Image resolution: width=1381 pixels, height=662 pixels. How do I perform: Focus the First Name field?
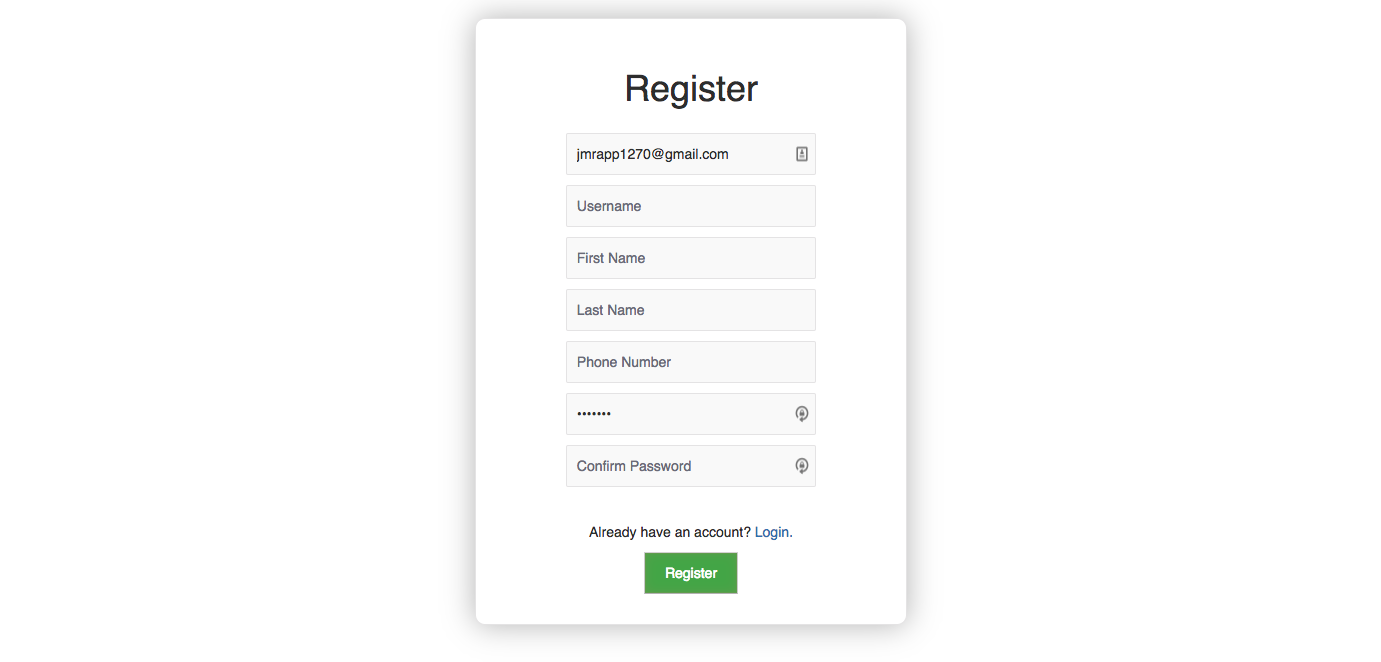691,258
